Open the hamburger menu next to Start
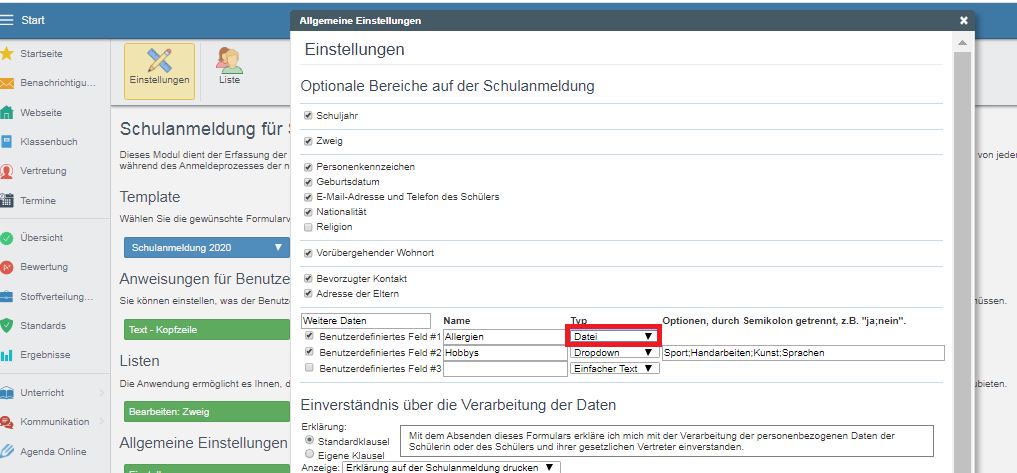 (x=6, y=20)
